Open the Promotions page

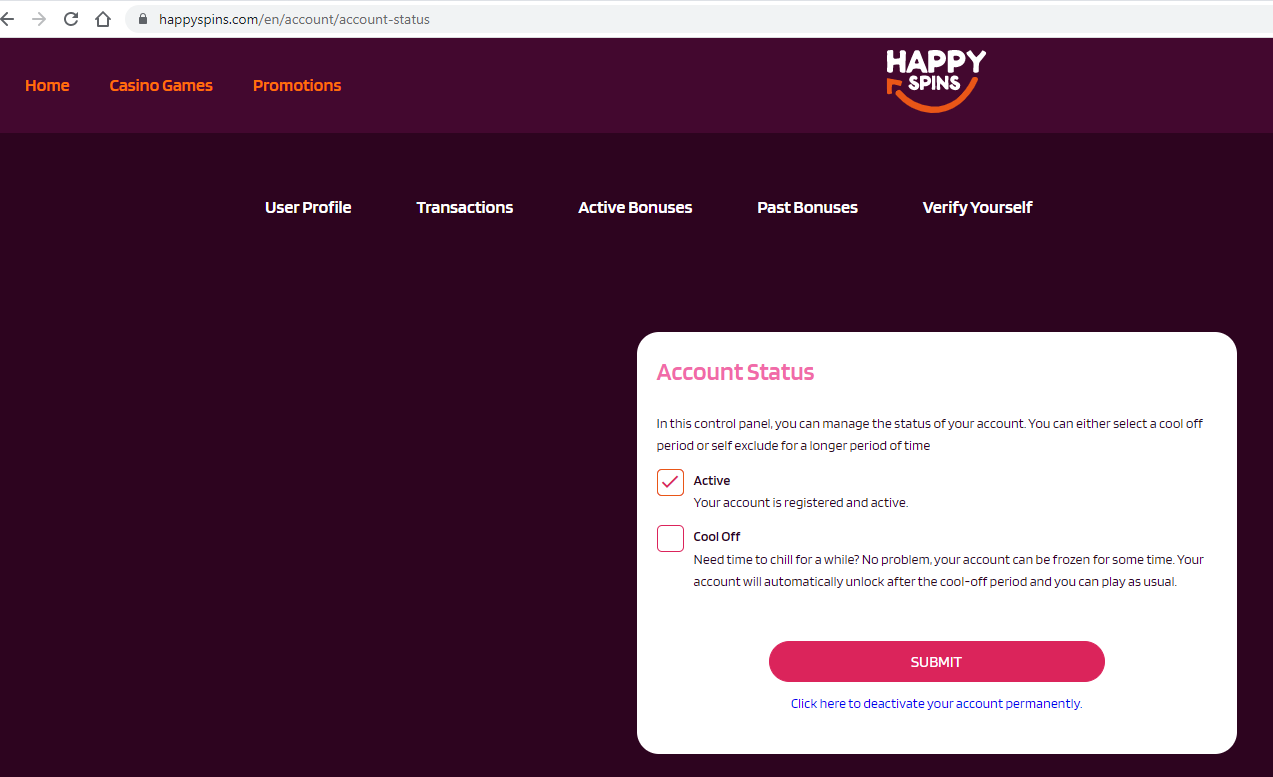click(x=297, y=86)
